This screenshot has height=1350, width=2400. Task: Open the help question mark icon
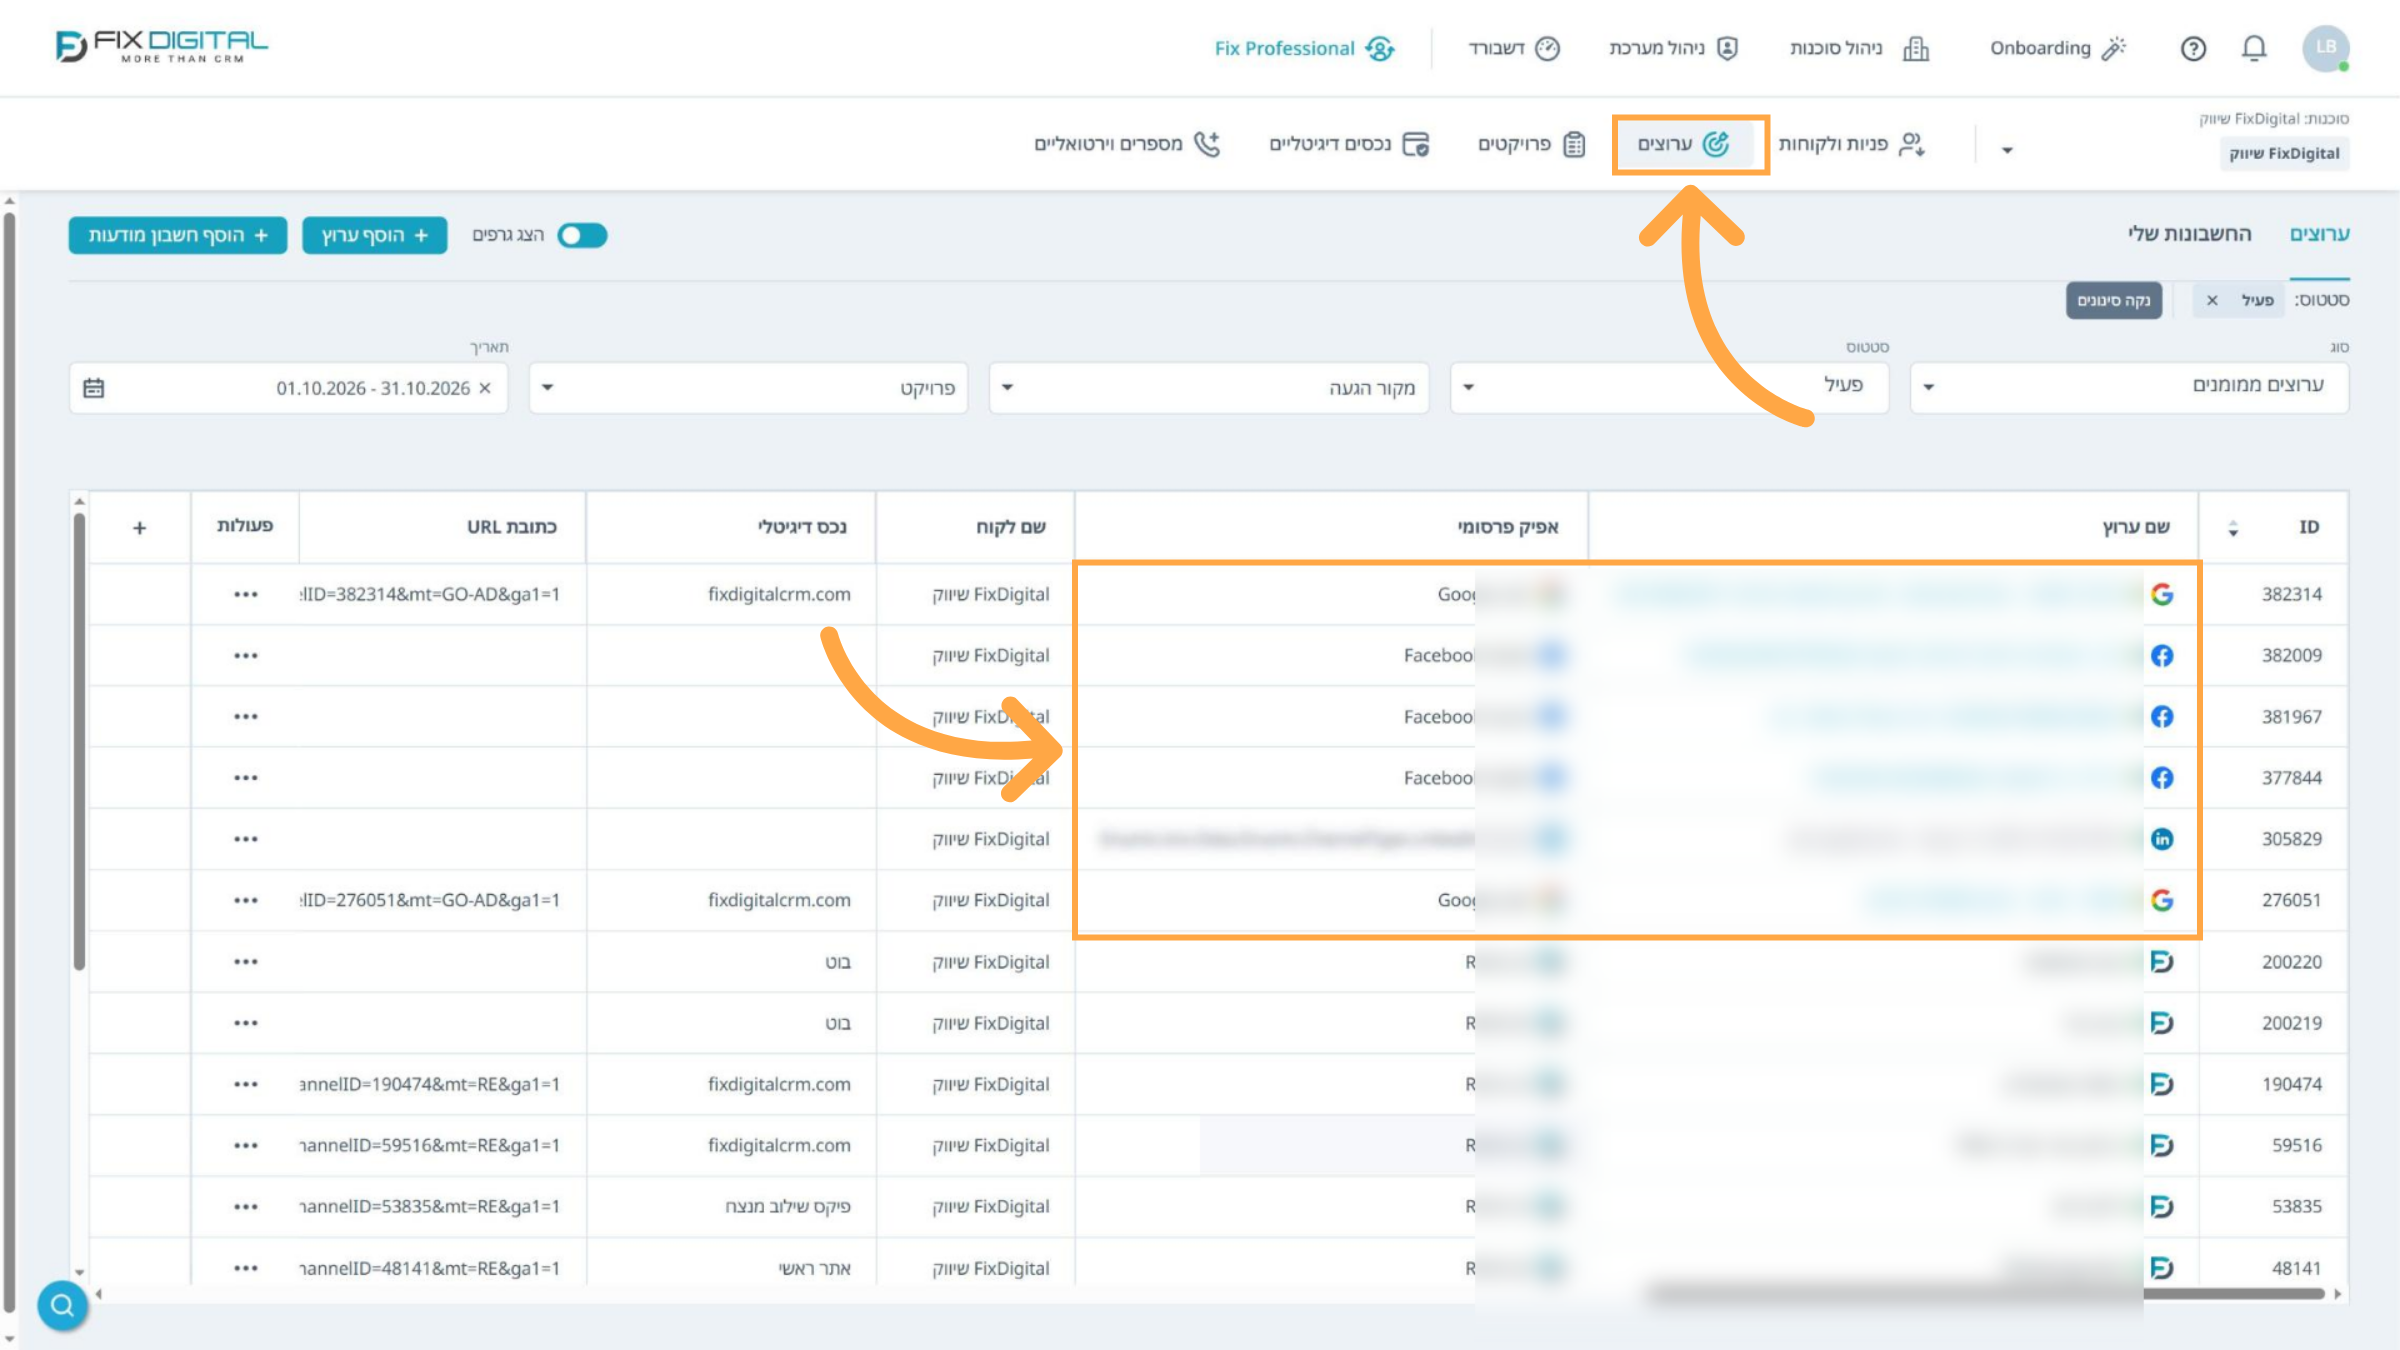pos(2193,48)
